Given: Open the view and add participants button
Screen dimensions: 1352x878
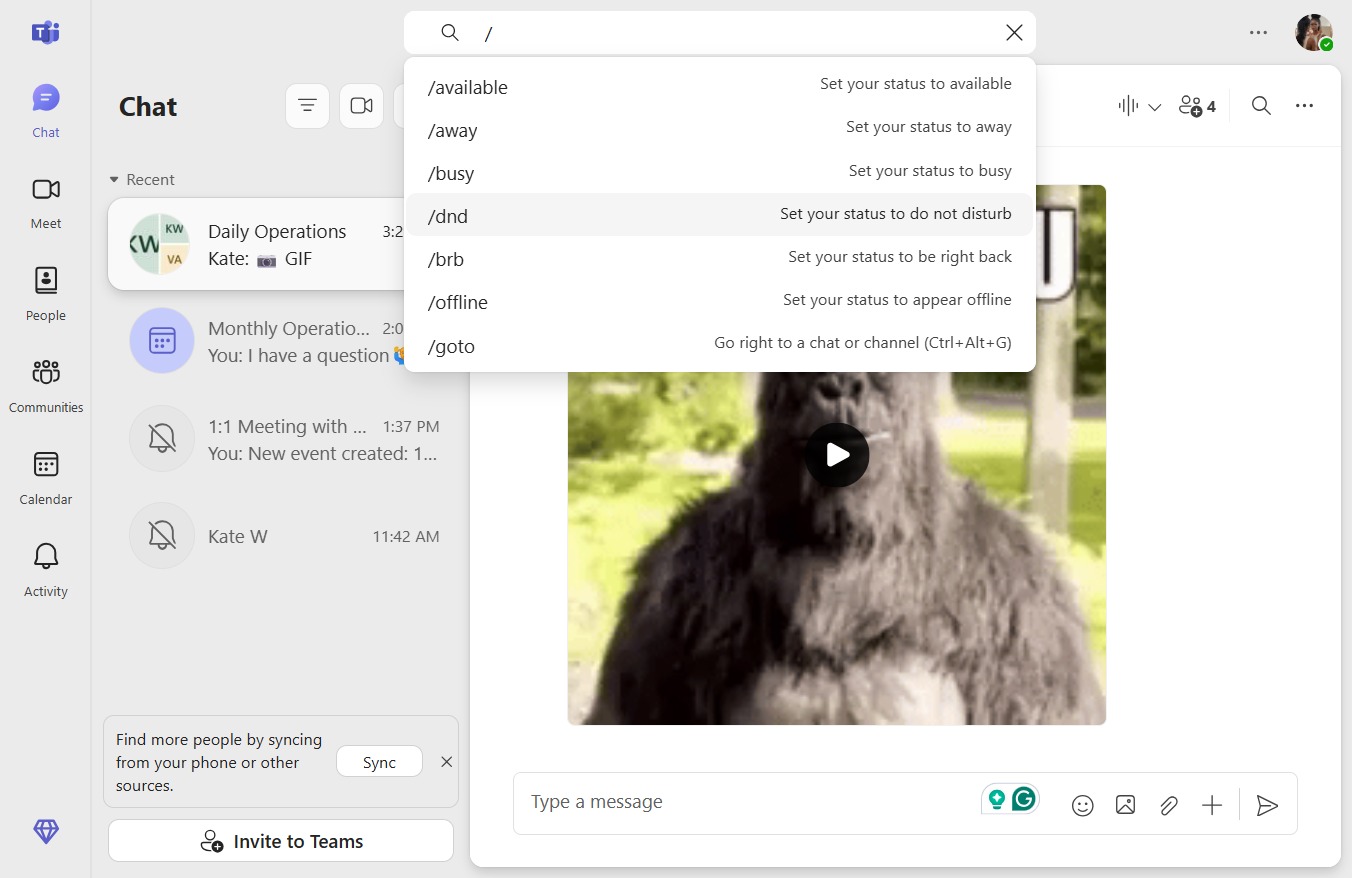Looking at the screenshot, I should point(1197,106).
